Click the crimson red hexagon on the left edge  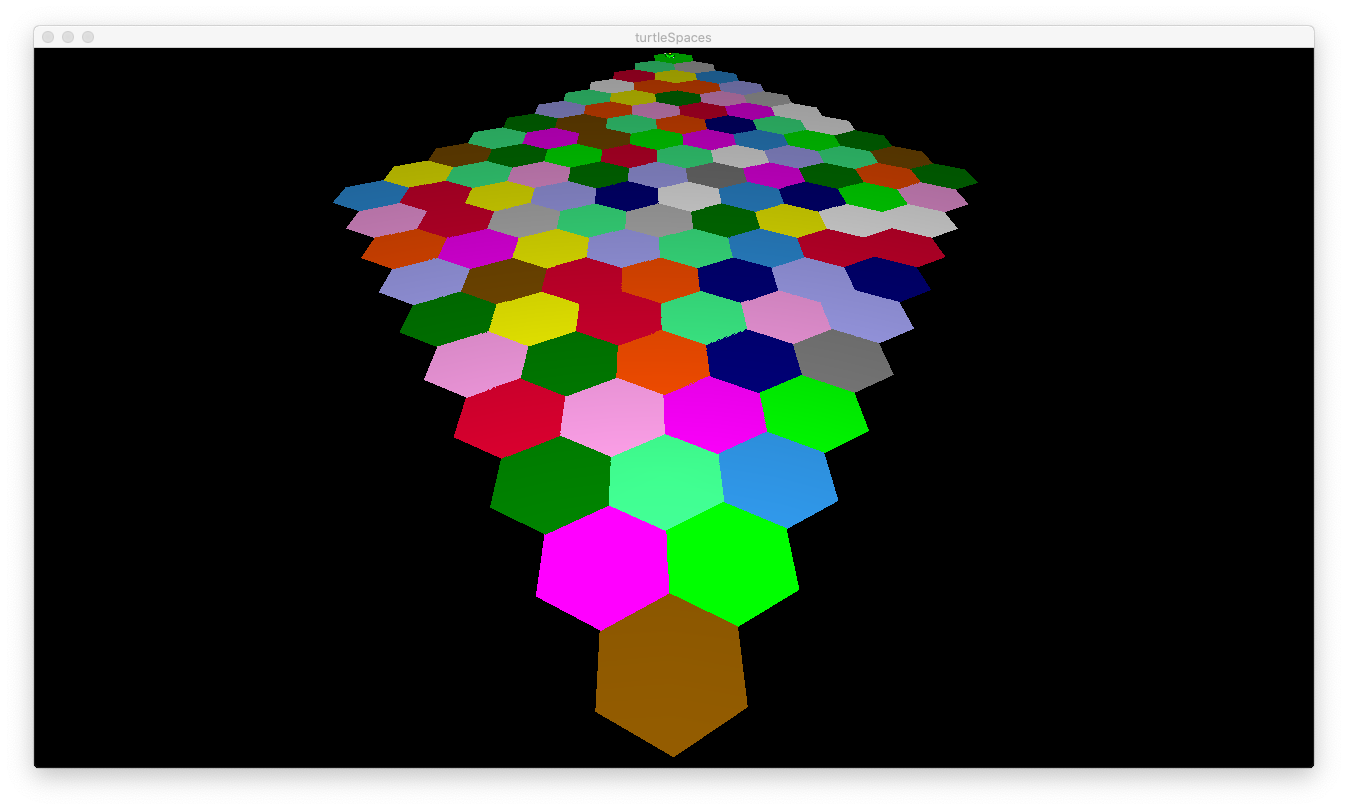510,417
